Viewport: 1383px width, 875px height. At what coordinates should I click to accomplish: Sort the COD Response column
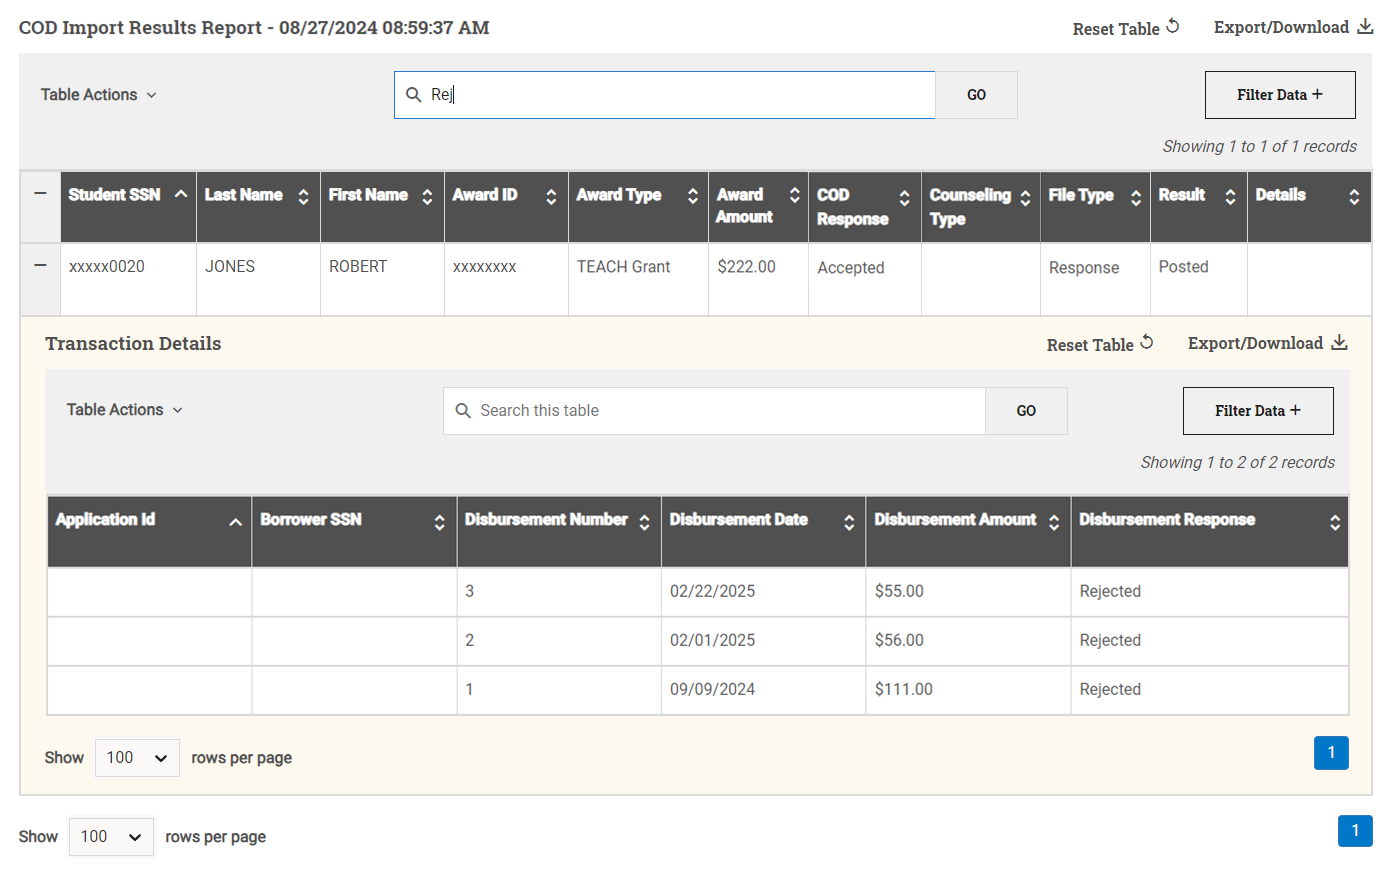click(x=904, y=198)
